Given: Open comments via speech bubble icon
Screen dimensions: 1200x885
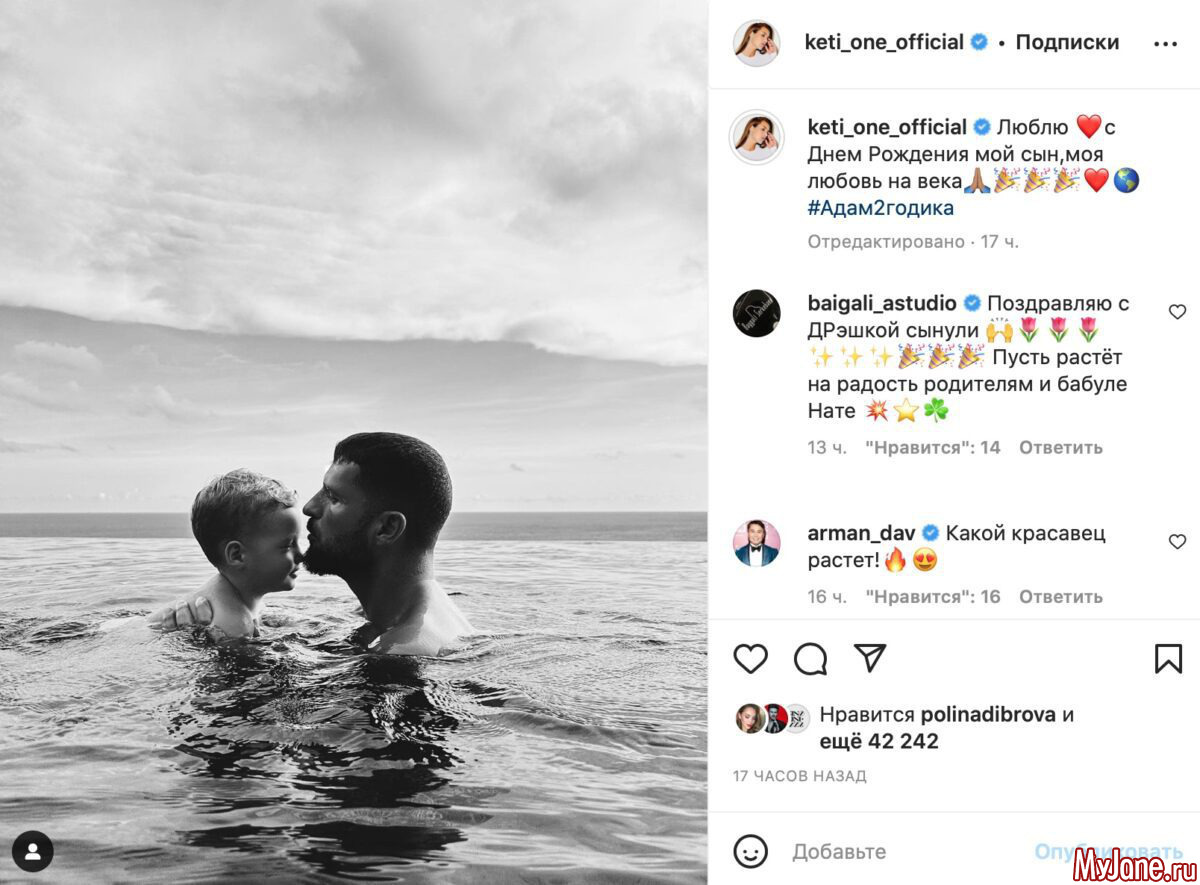Looking at the screenshot, I should tap(811, 658).
